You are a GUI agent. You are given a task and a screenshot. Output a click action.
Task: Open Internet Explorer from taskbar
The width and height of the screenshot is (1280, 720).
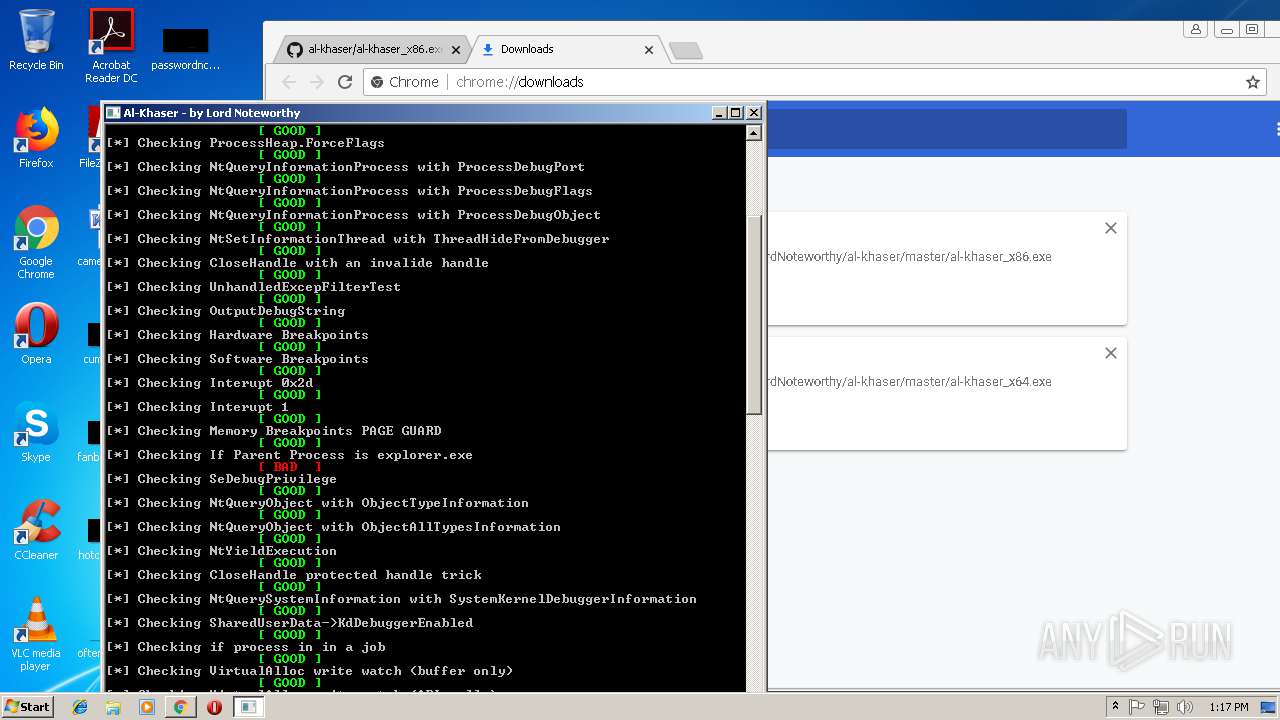coord(80,707)
